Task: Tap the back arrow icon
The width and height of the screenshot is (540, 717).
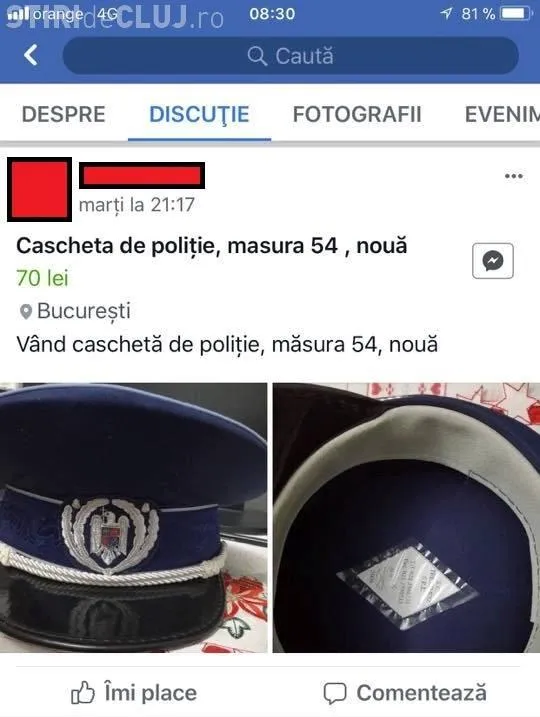Action: [31, 55]
